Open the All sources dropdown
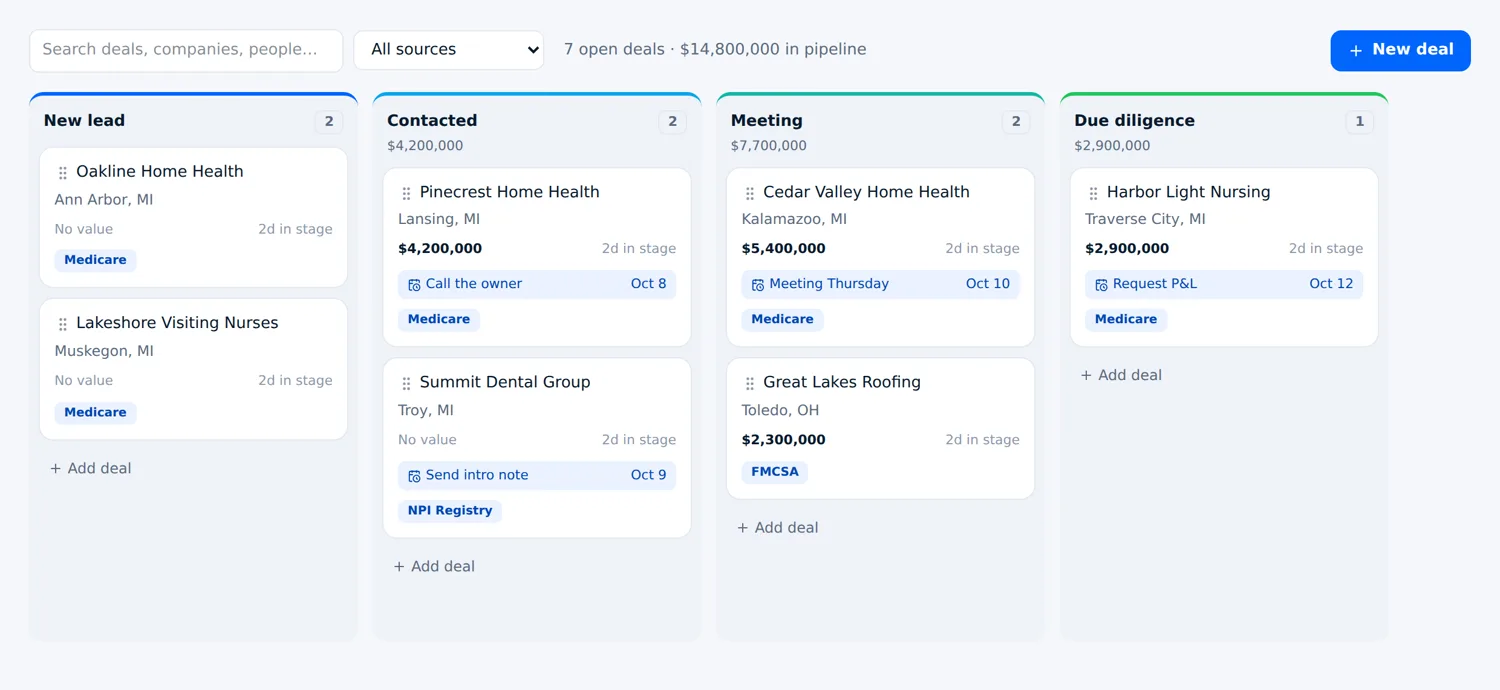 [449, 50]
